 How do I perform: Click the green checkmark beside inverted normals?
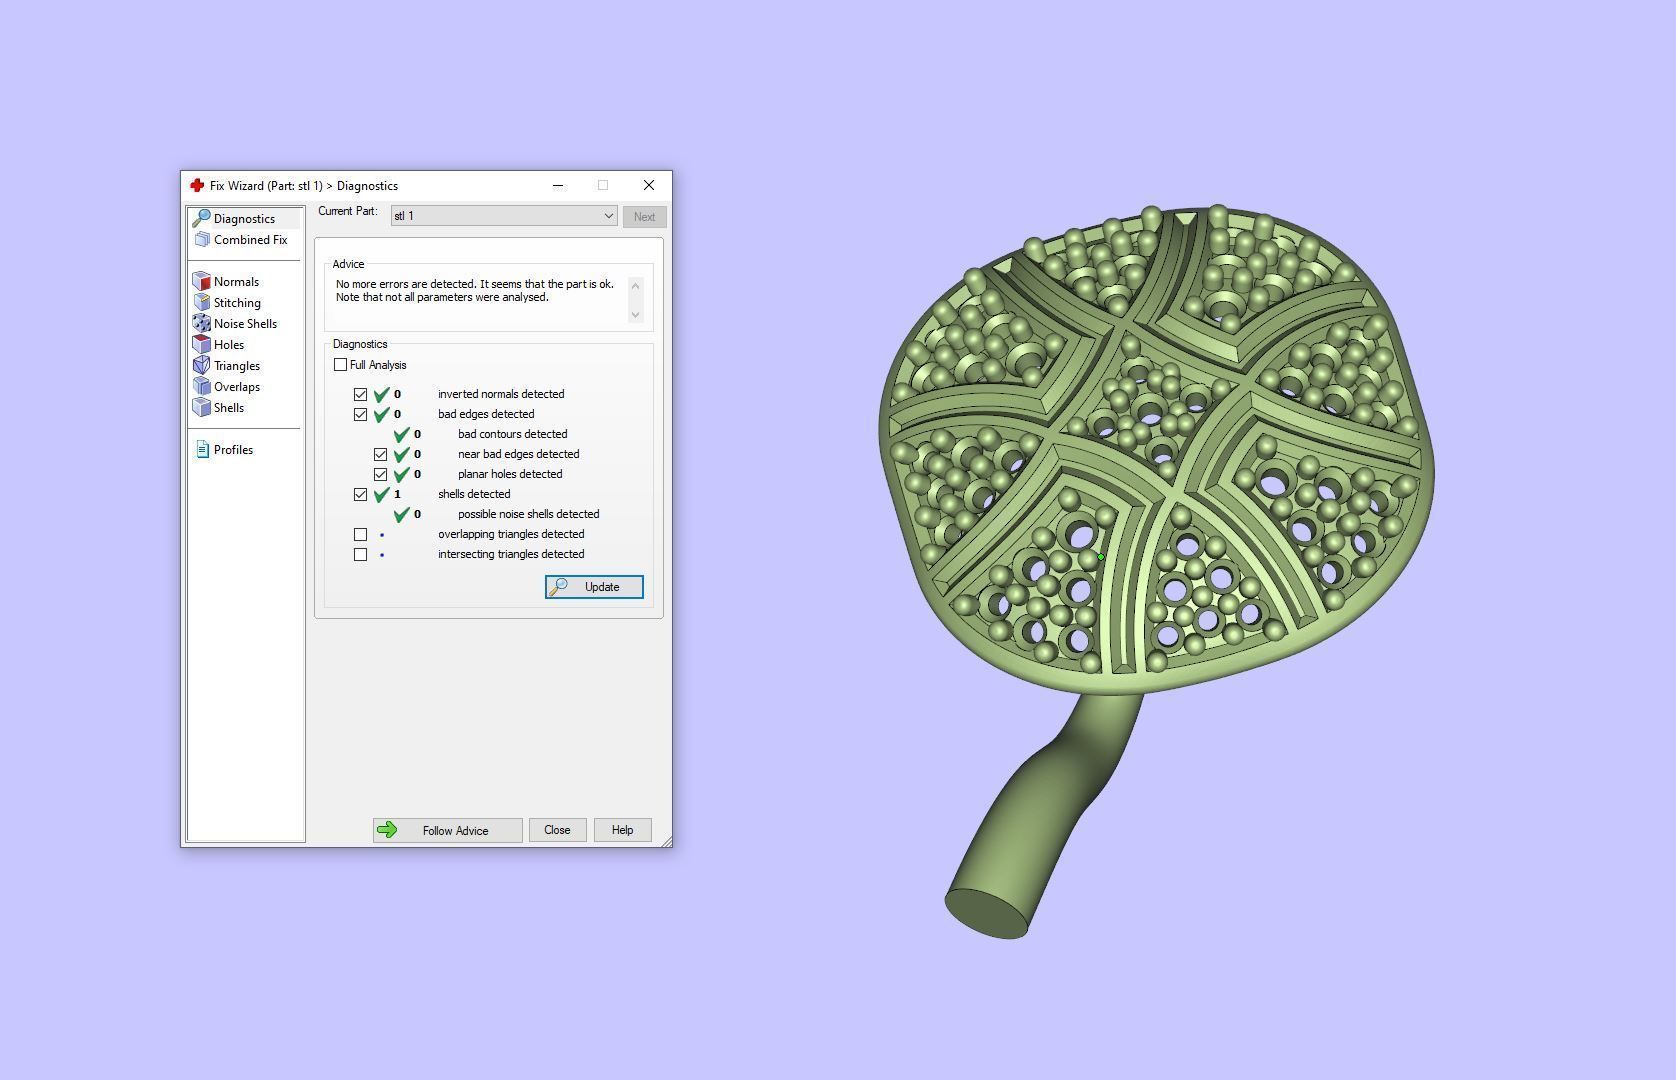[x=381, y=394]
